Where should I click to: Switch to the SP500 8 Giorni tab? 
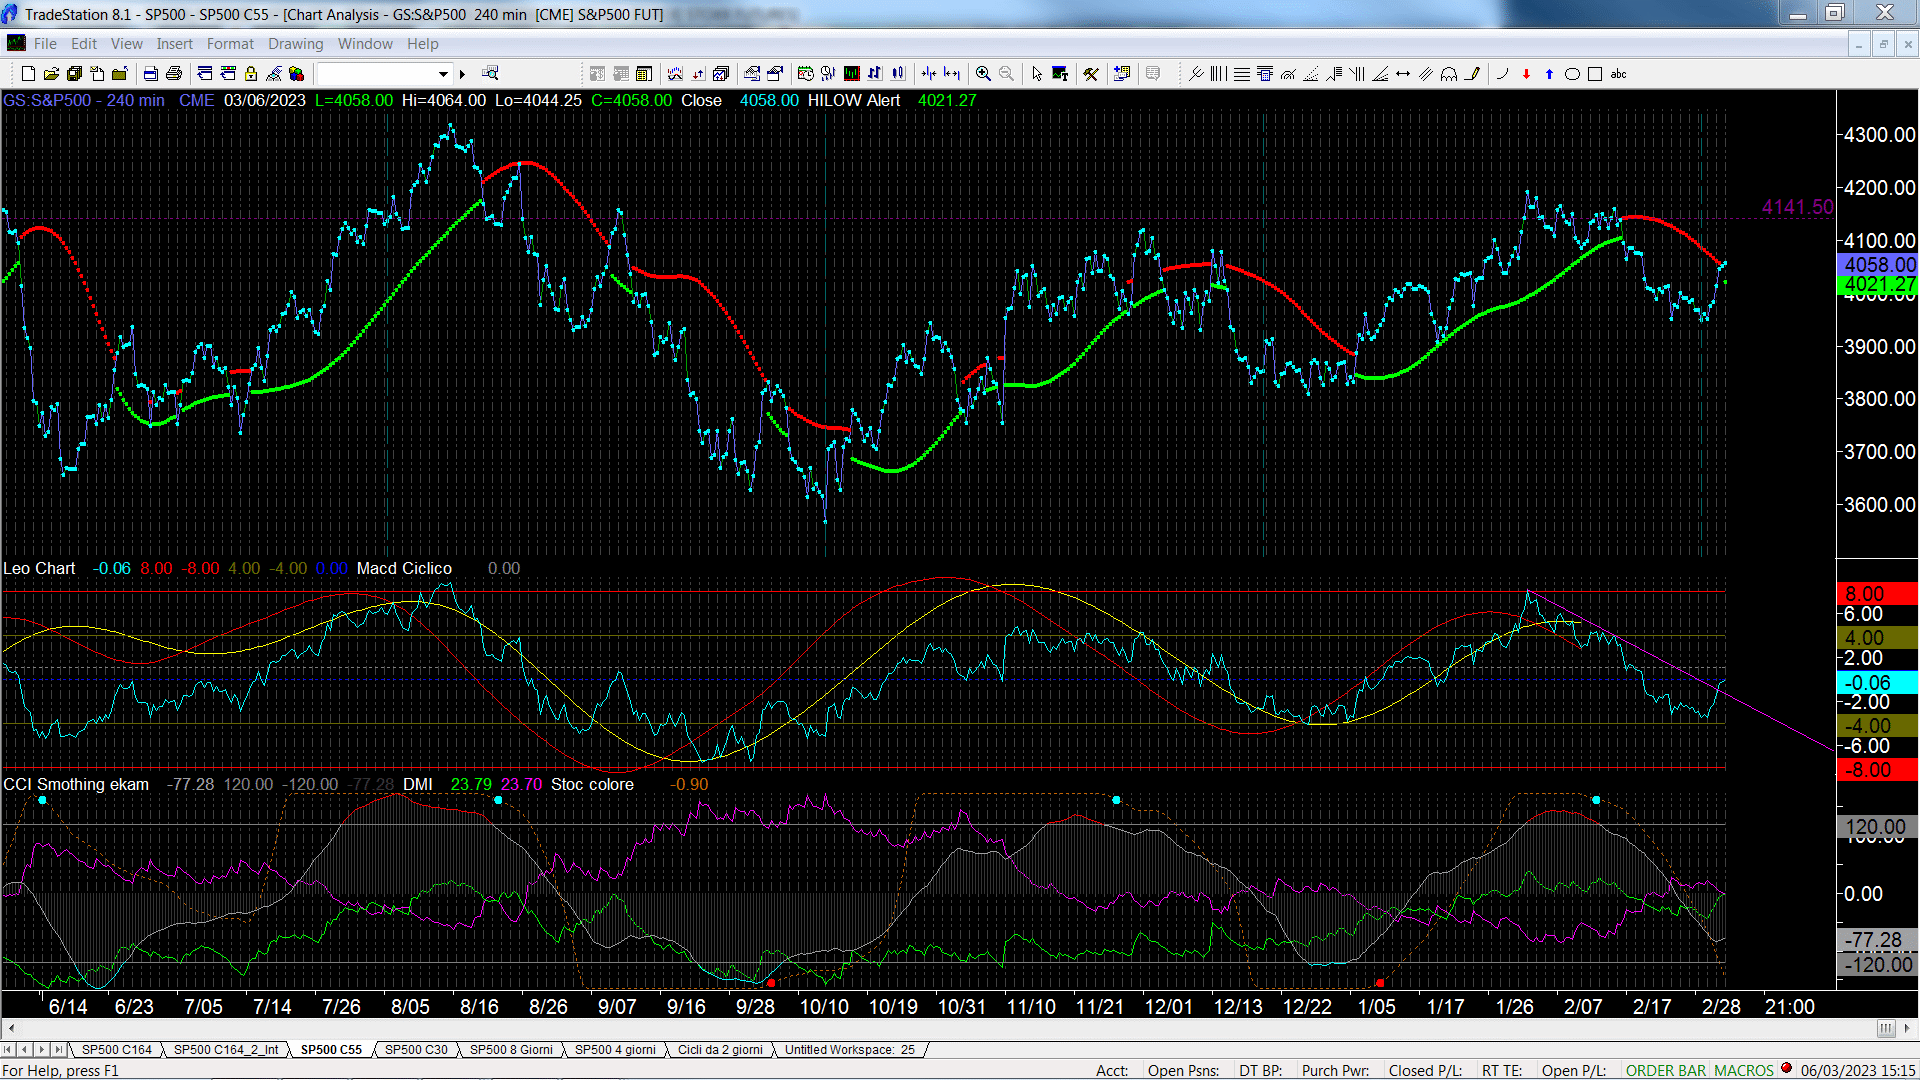[x=511, y=1050]
